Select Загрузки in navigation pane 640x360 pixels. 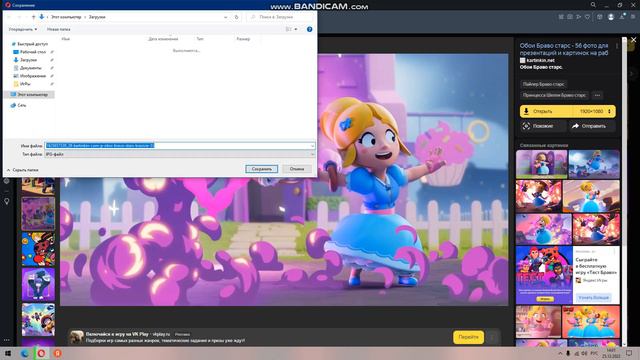(28, 60)
